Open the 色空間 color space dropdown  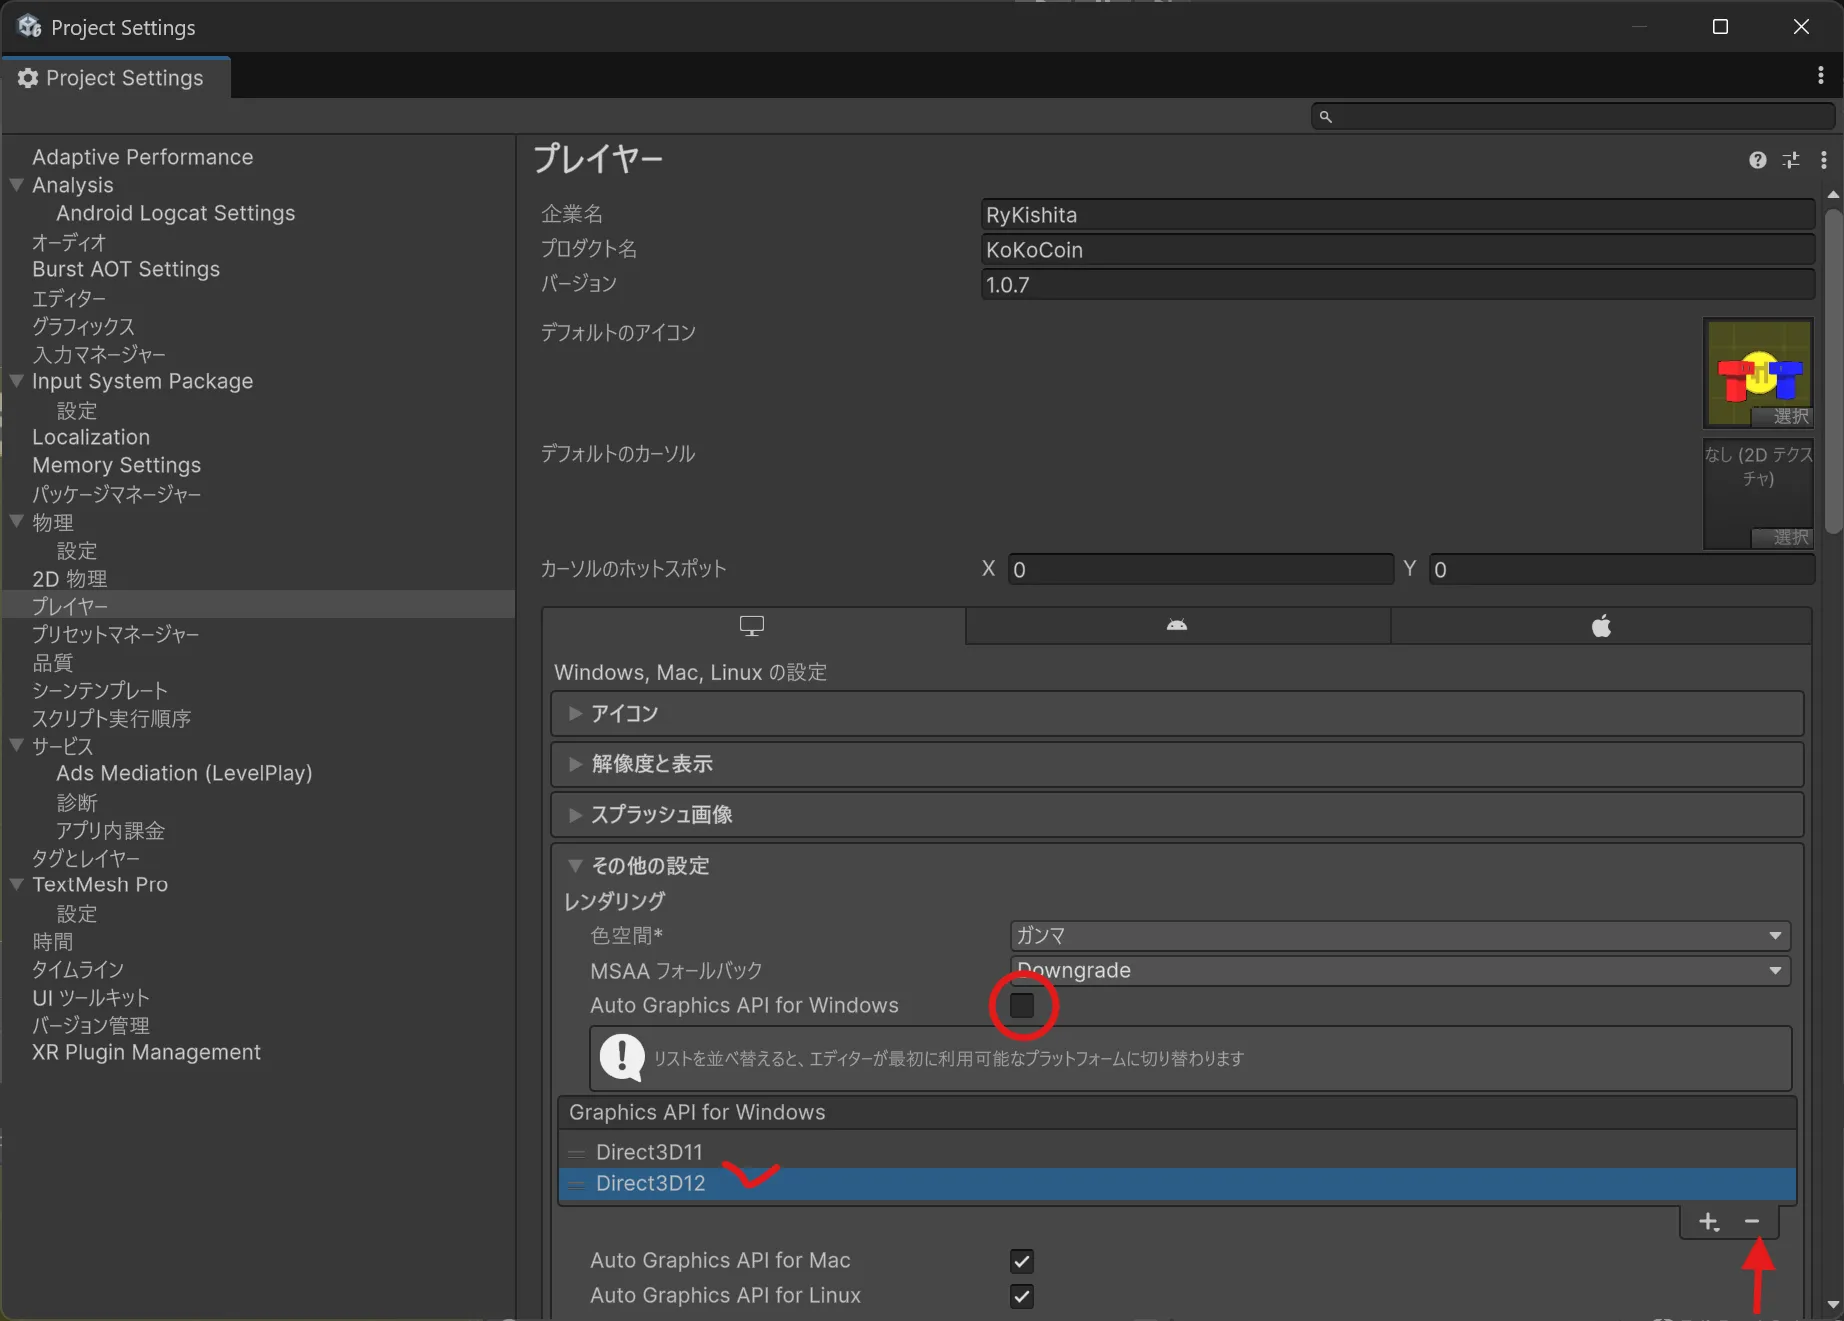(1399, 936)
